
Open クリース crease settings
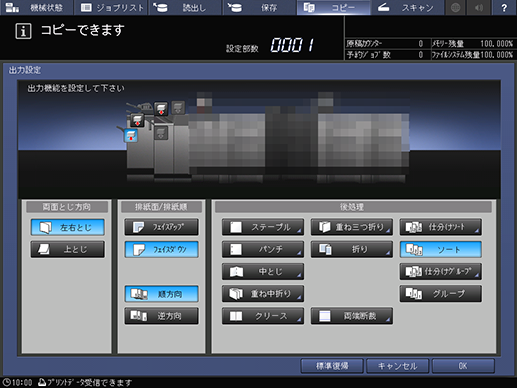[x=263, y=316]
